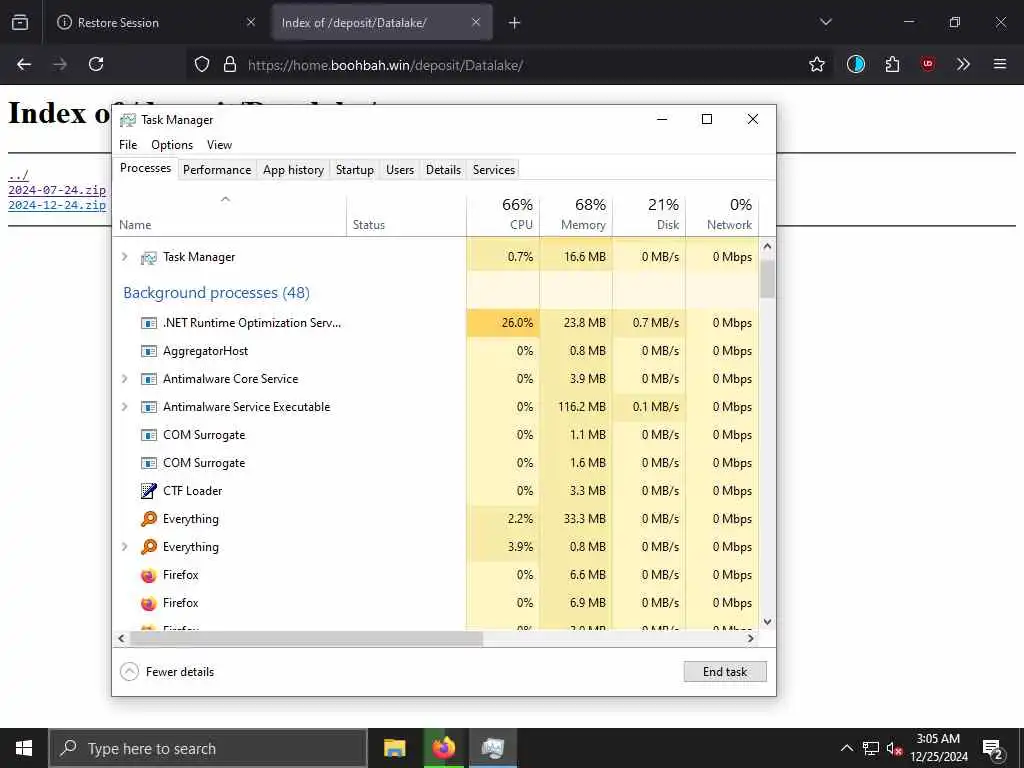
Task: Click the End task button
Action: pos(725,671)
